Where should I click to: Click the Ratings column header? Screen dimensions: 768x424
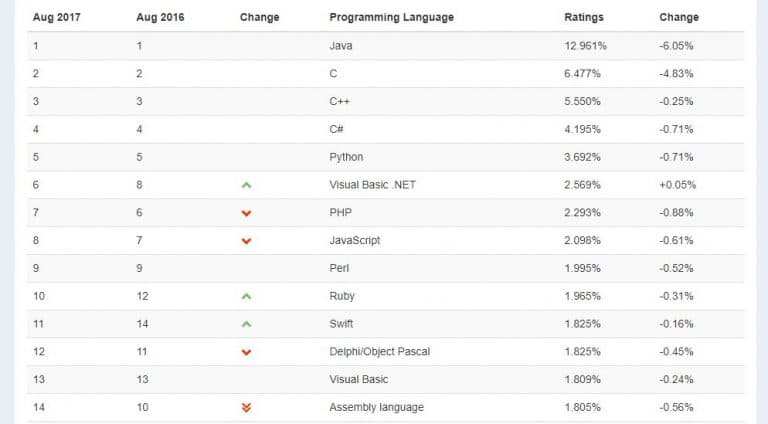coord(584,18)
